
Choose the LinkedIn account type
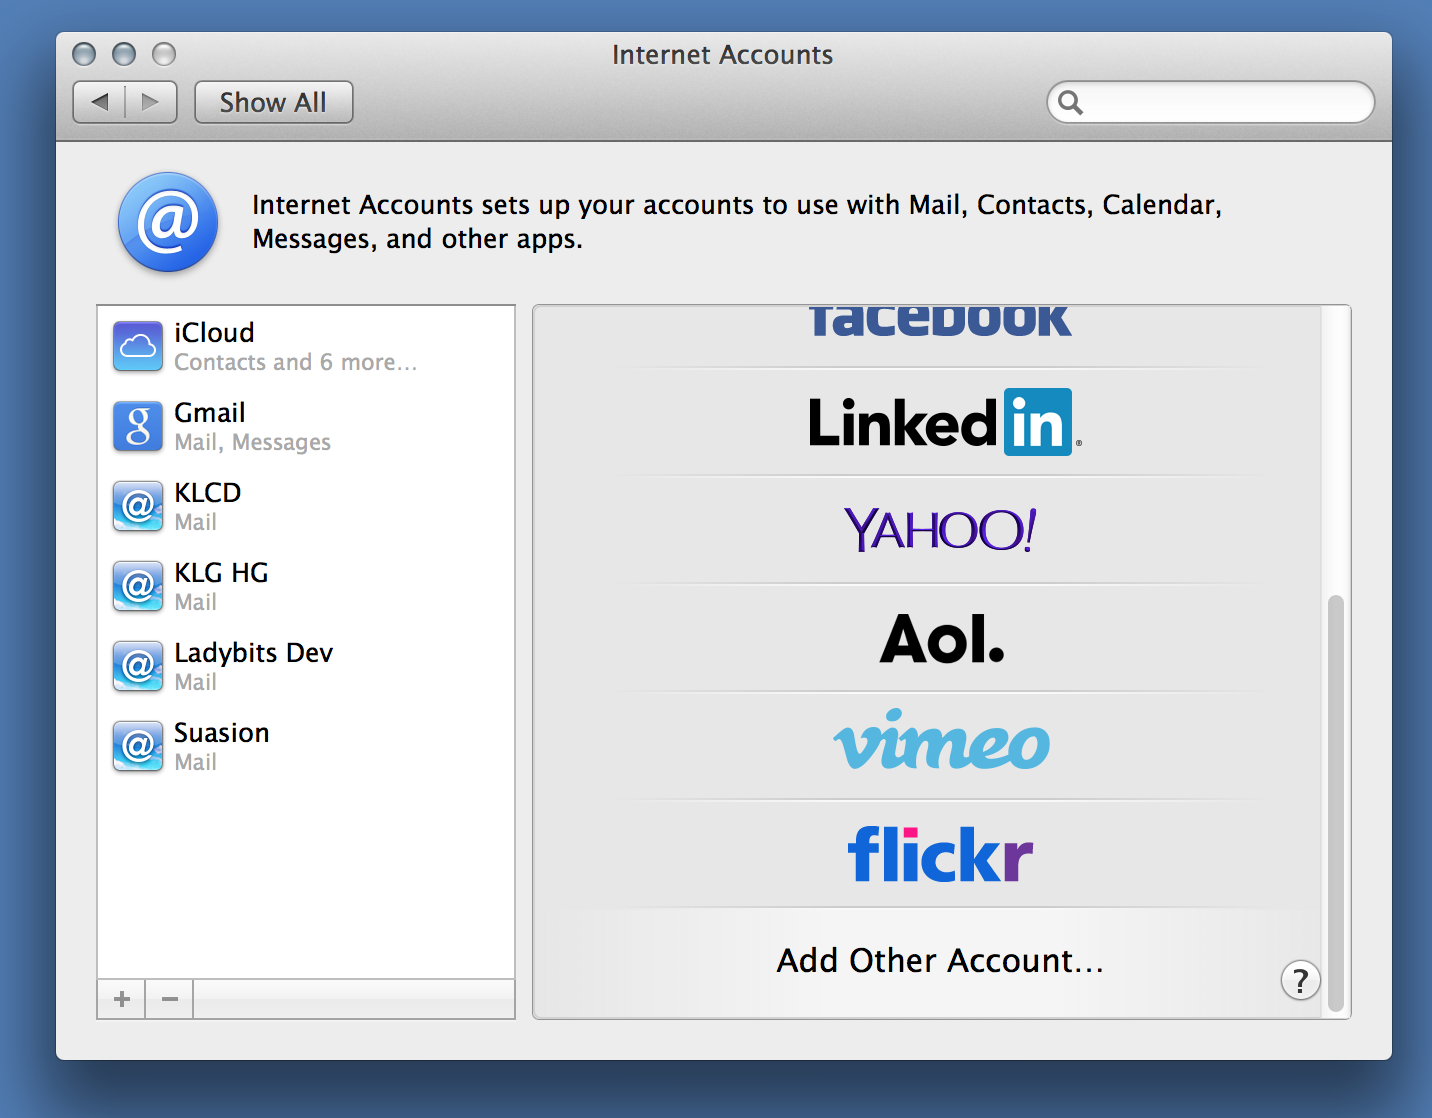click(x=944, y=422)
